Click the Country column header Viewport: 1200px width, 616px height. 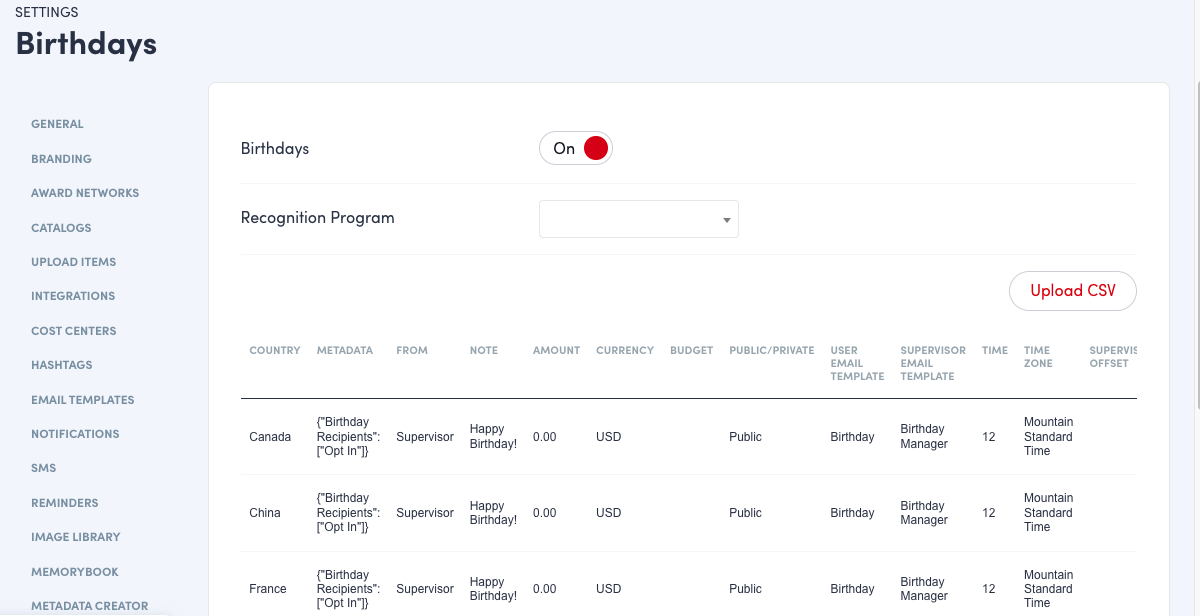(274, 351)
